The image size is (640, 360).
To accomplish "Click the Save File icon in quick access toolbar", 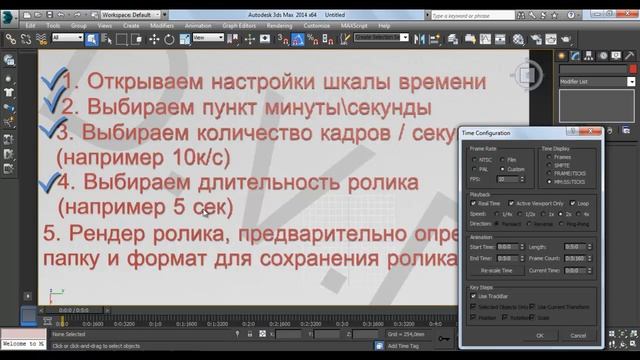I will coord(49,15).
